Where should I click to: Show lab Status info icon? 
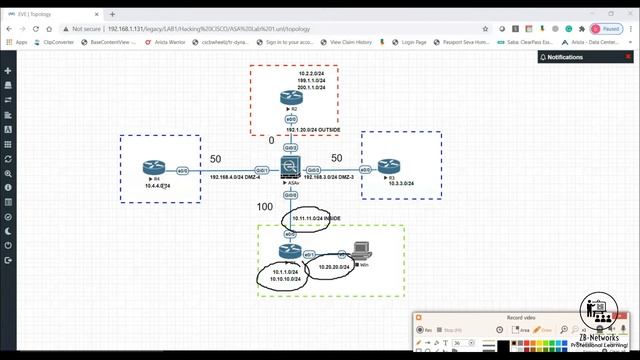coord(8,188)
